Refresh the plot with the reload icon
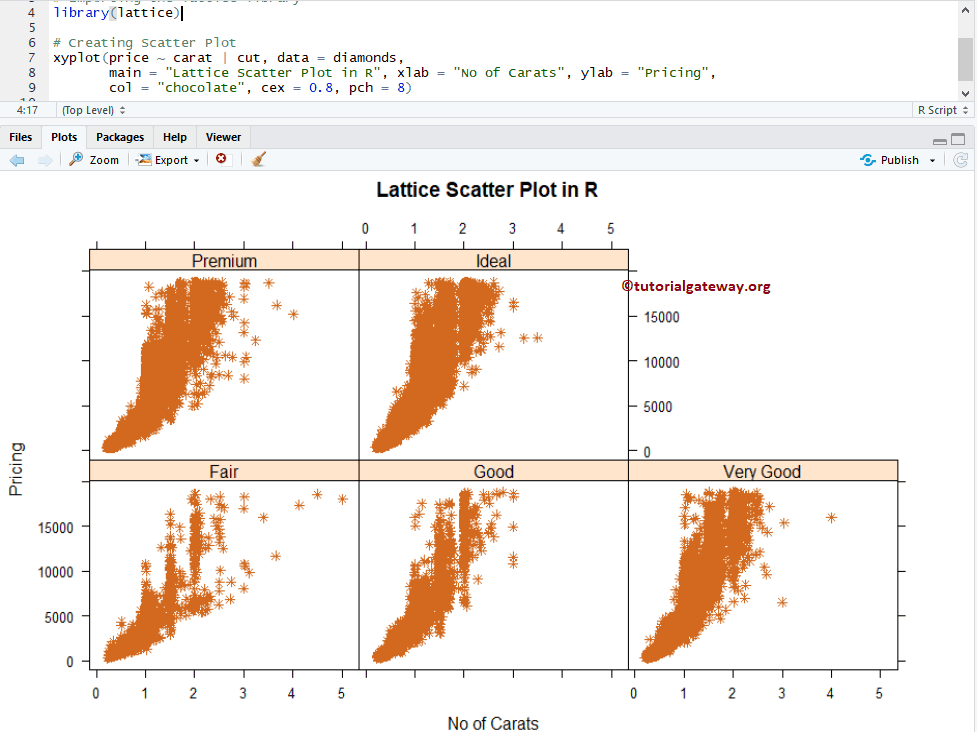977x732 pixels. click(960, 159)
